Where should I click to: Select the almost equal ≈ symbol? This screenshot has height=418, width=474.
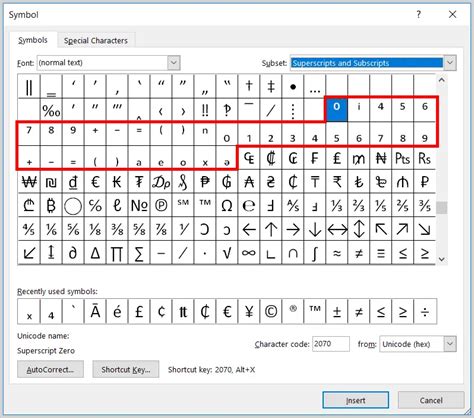click(x=337, y=253)
